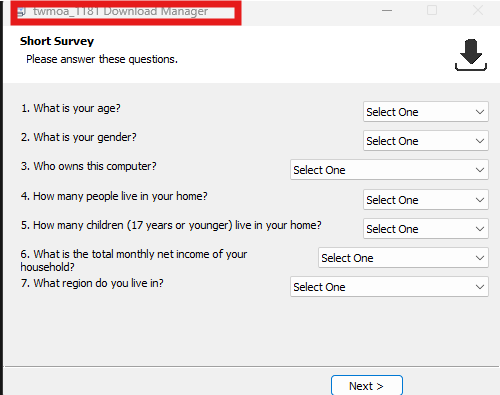Open the gender question dropdown
Image resolution: width=500 pixels, height=395 pixels.
click(426, 141)
